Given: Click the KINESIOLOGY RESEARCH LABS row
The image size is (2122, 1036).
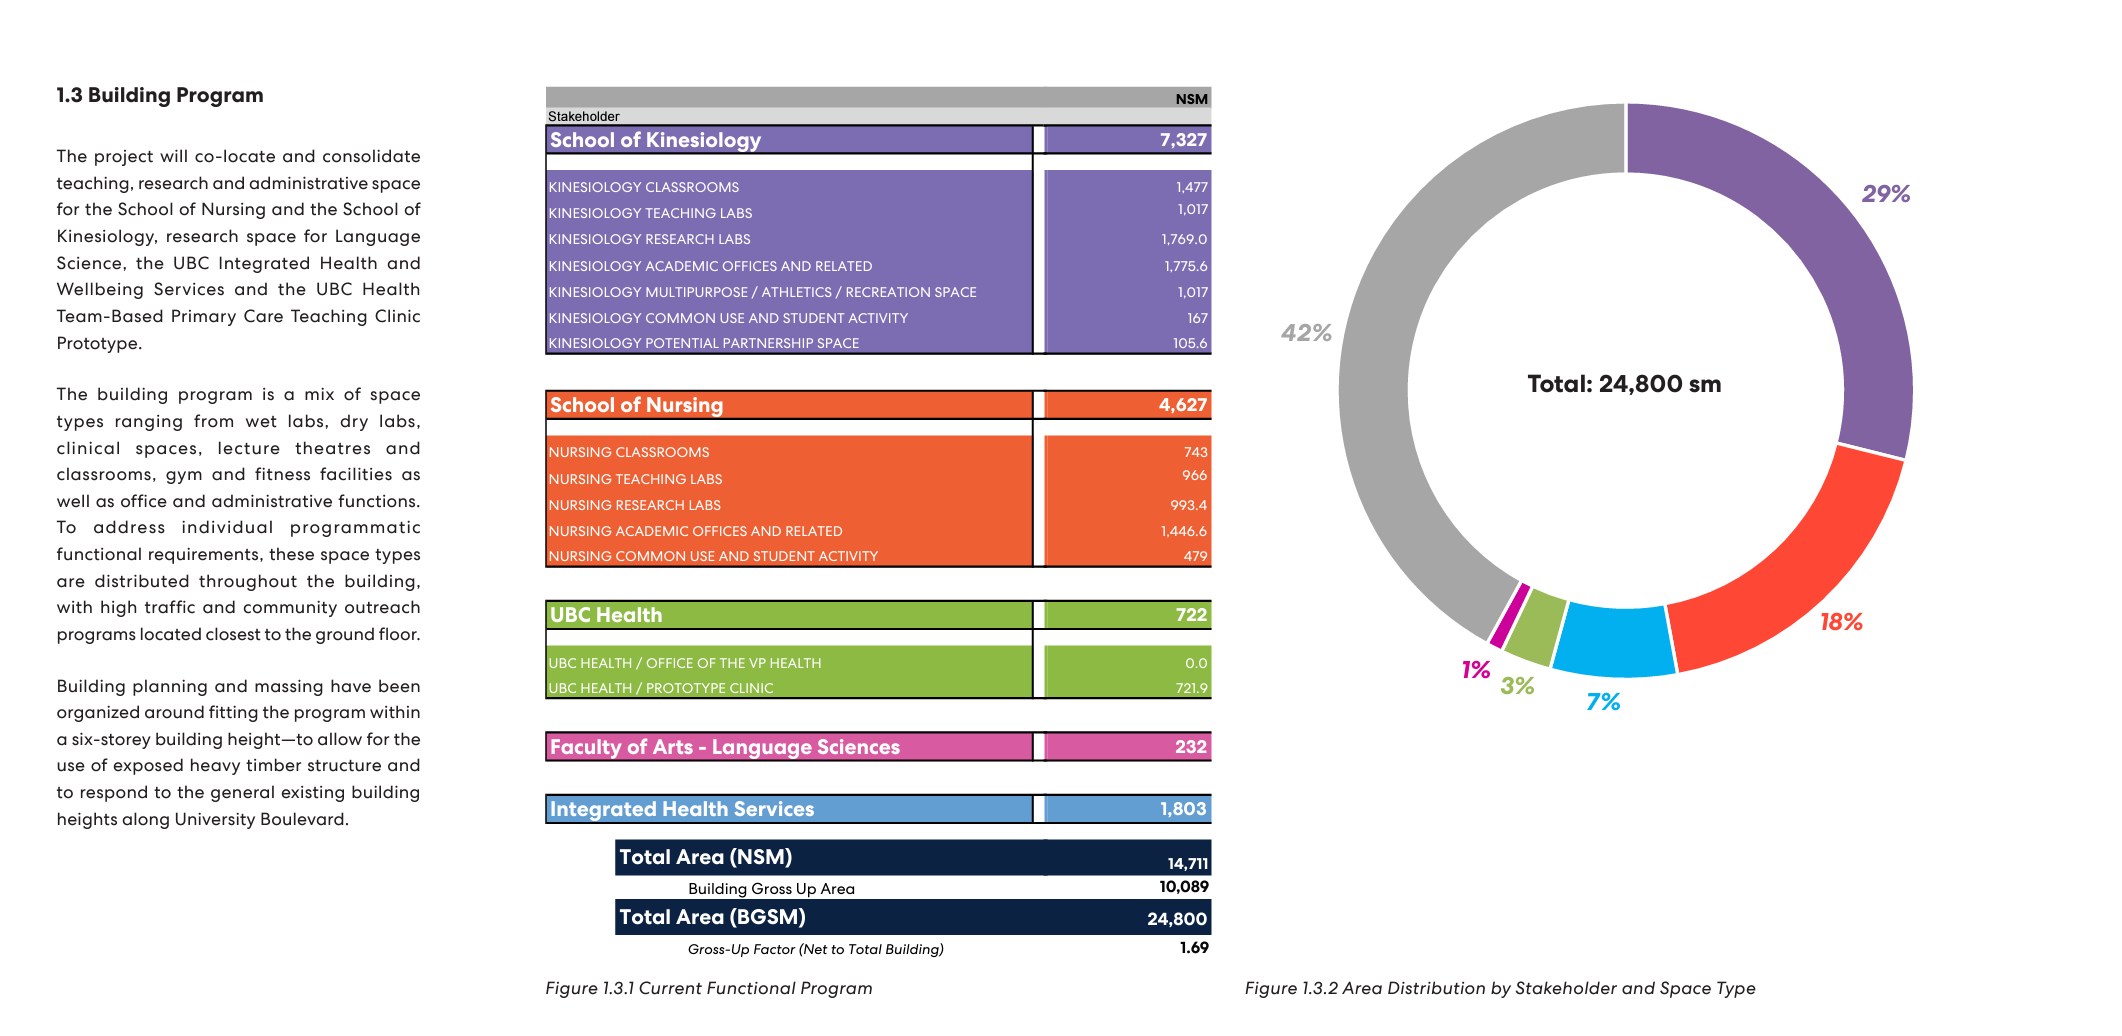Looking at the screenshot, I should 878,239.
